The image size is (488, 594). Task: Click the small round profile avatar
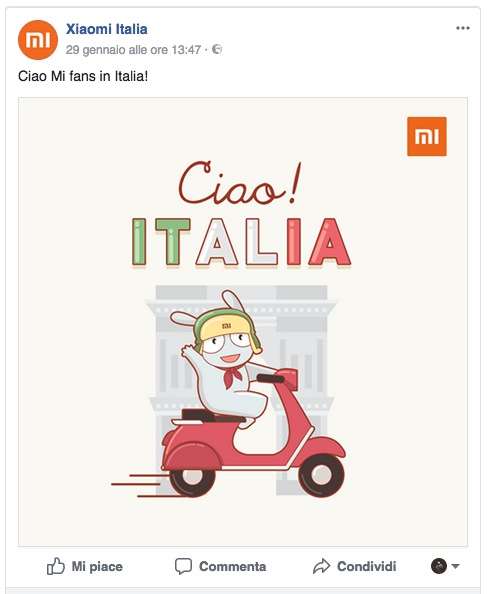tap(439, 566)
